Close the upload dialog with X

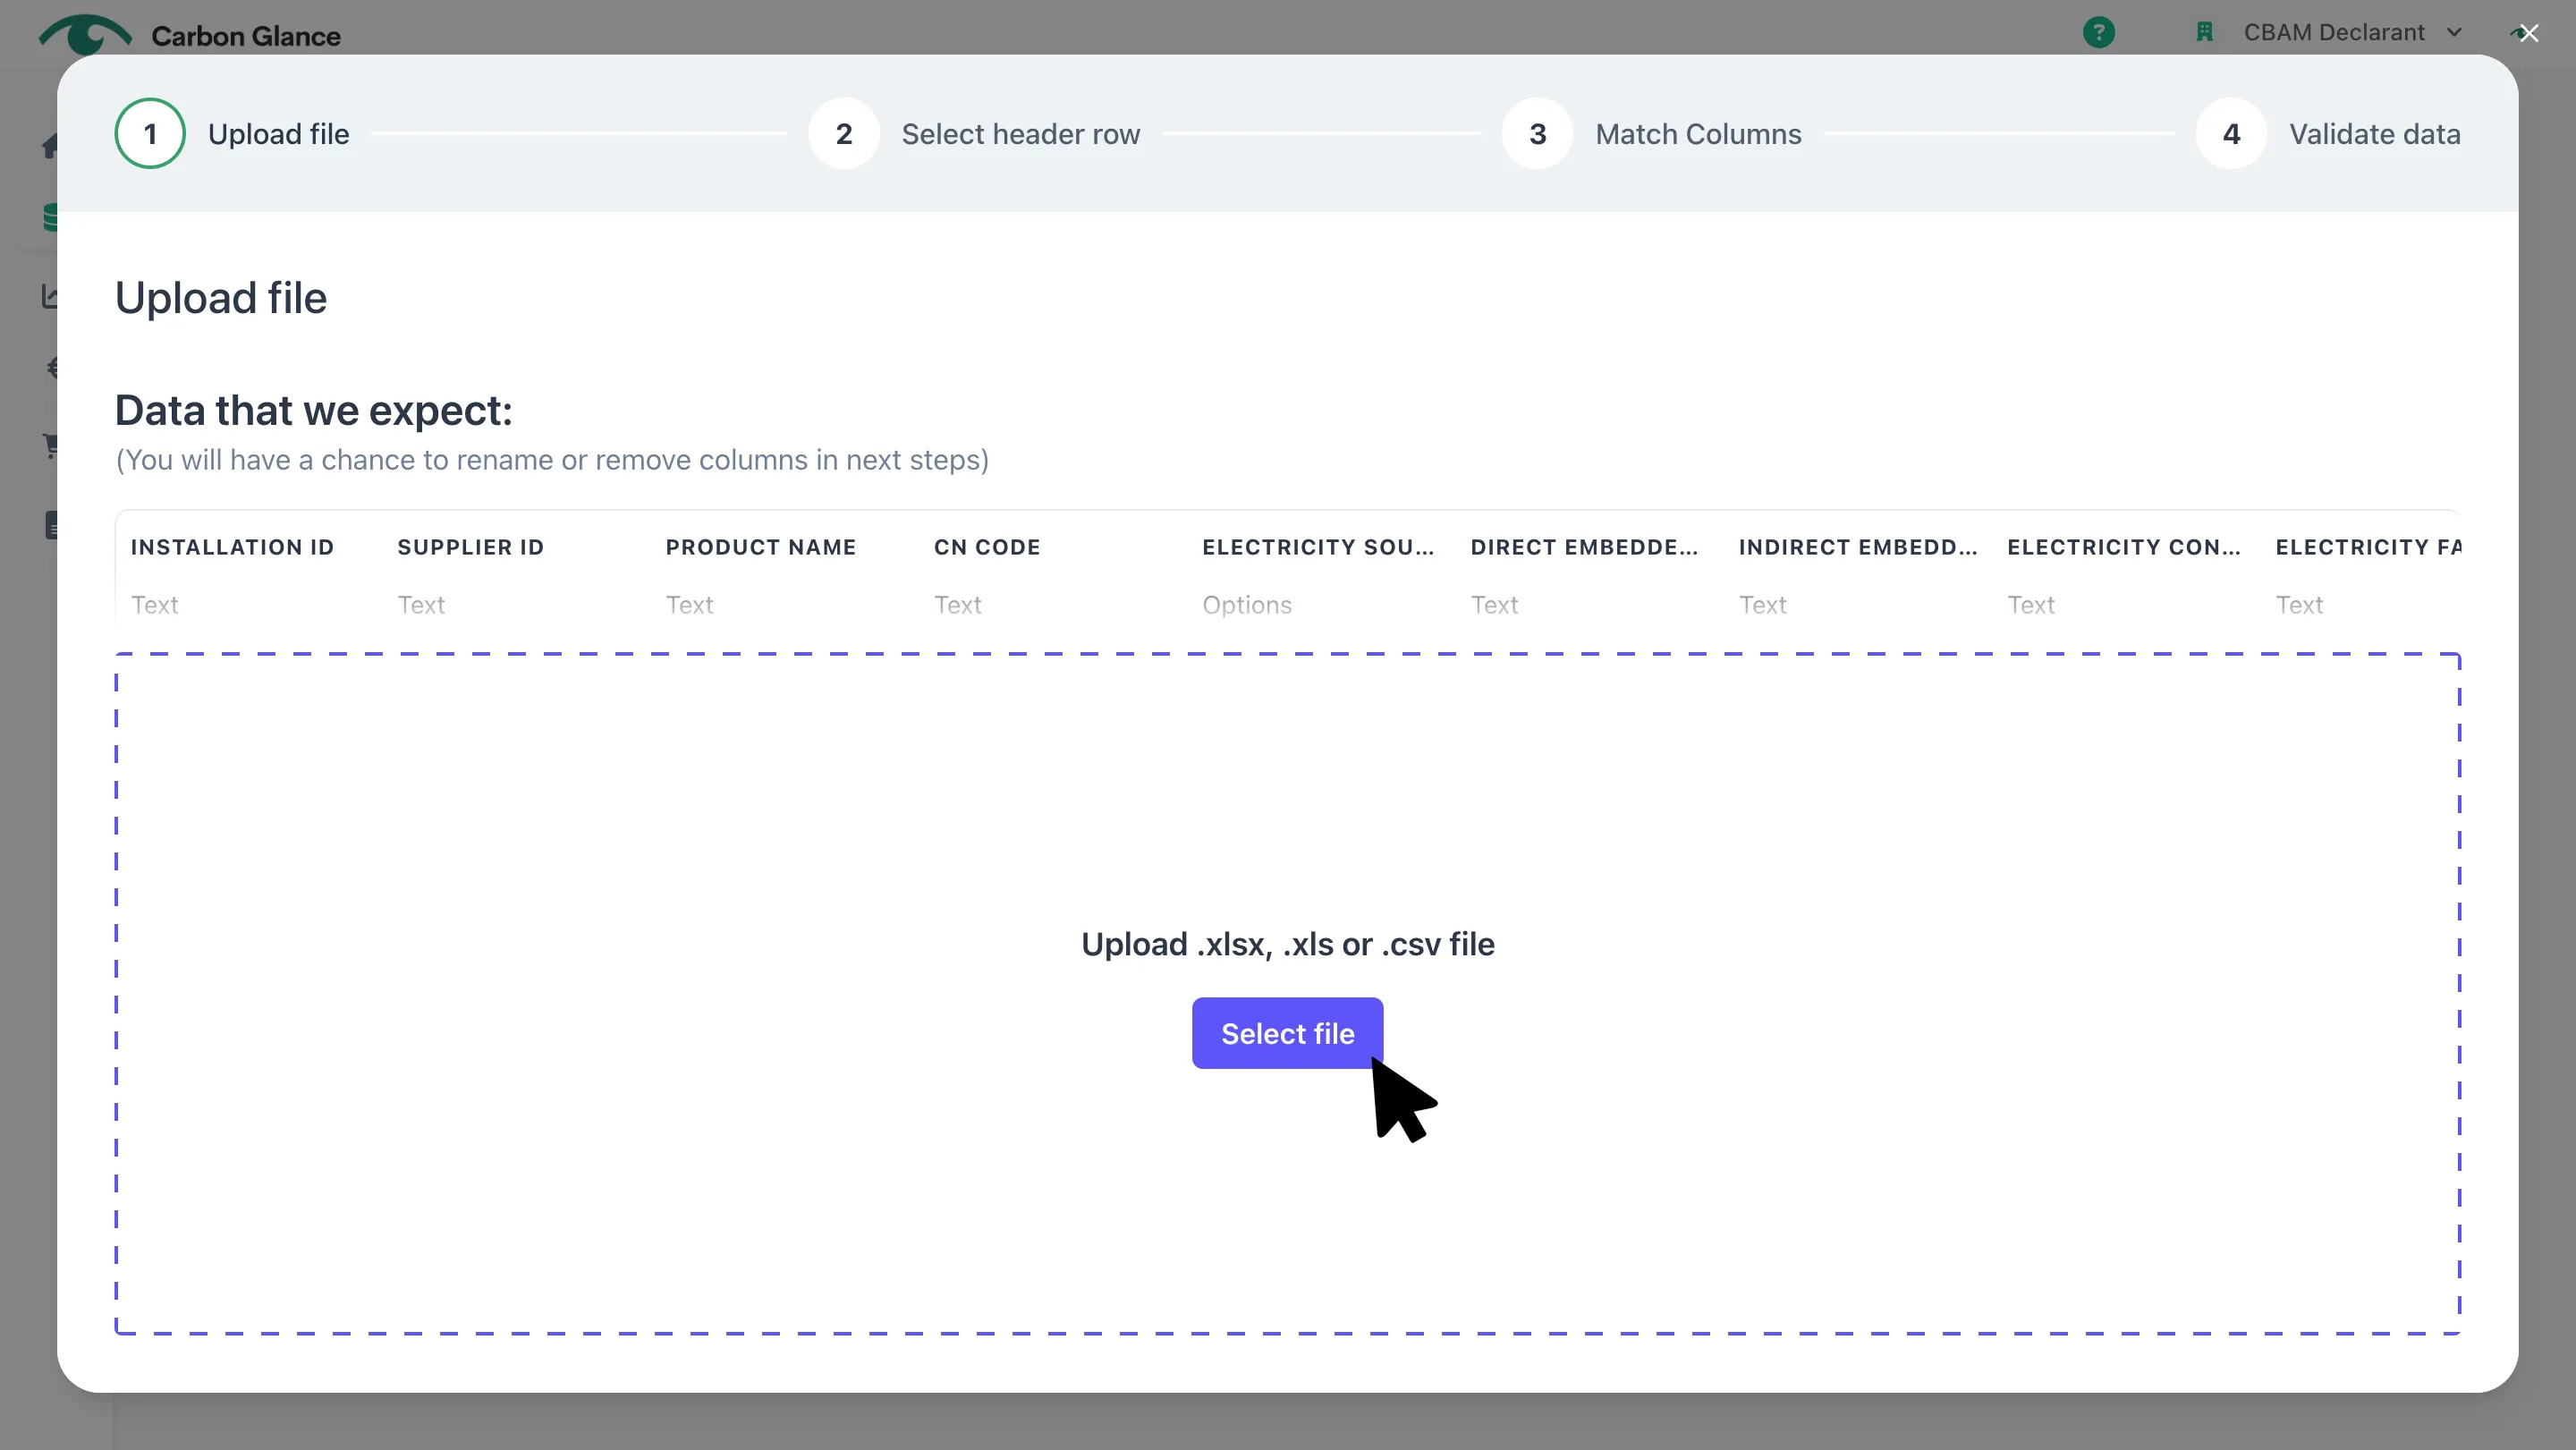point(2529,33)
